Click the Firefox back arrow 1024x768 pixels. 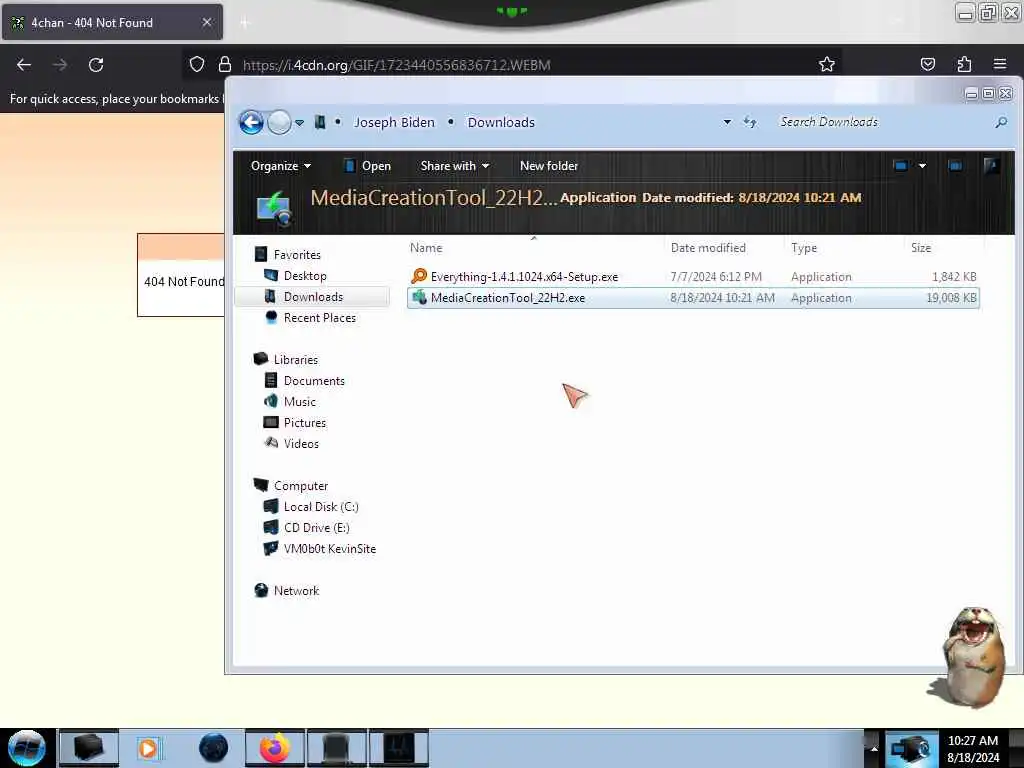pos(24,65)
